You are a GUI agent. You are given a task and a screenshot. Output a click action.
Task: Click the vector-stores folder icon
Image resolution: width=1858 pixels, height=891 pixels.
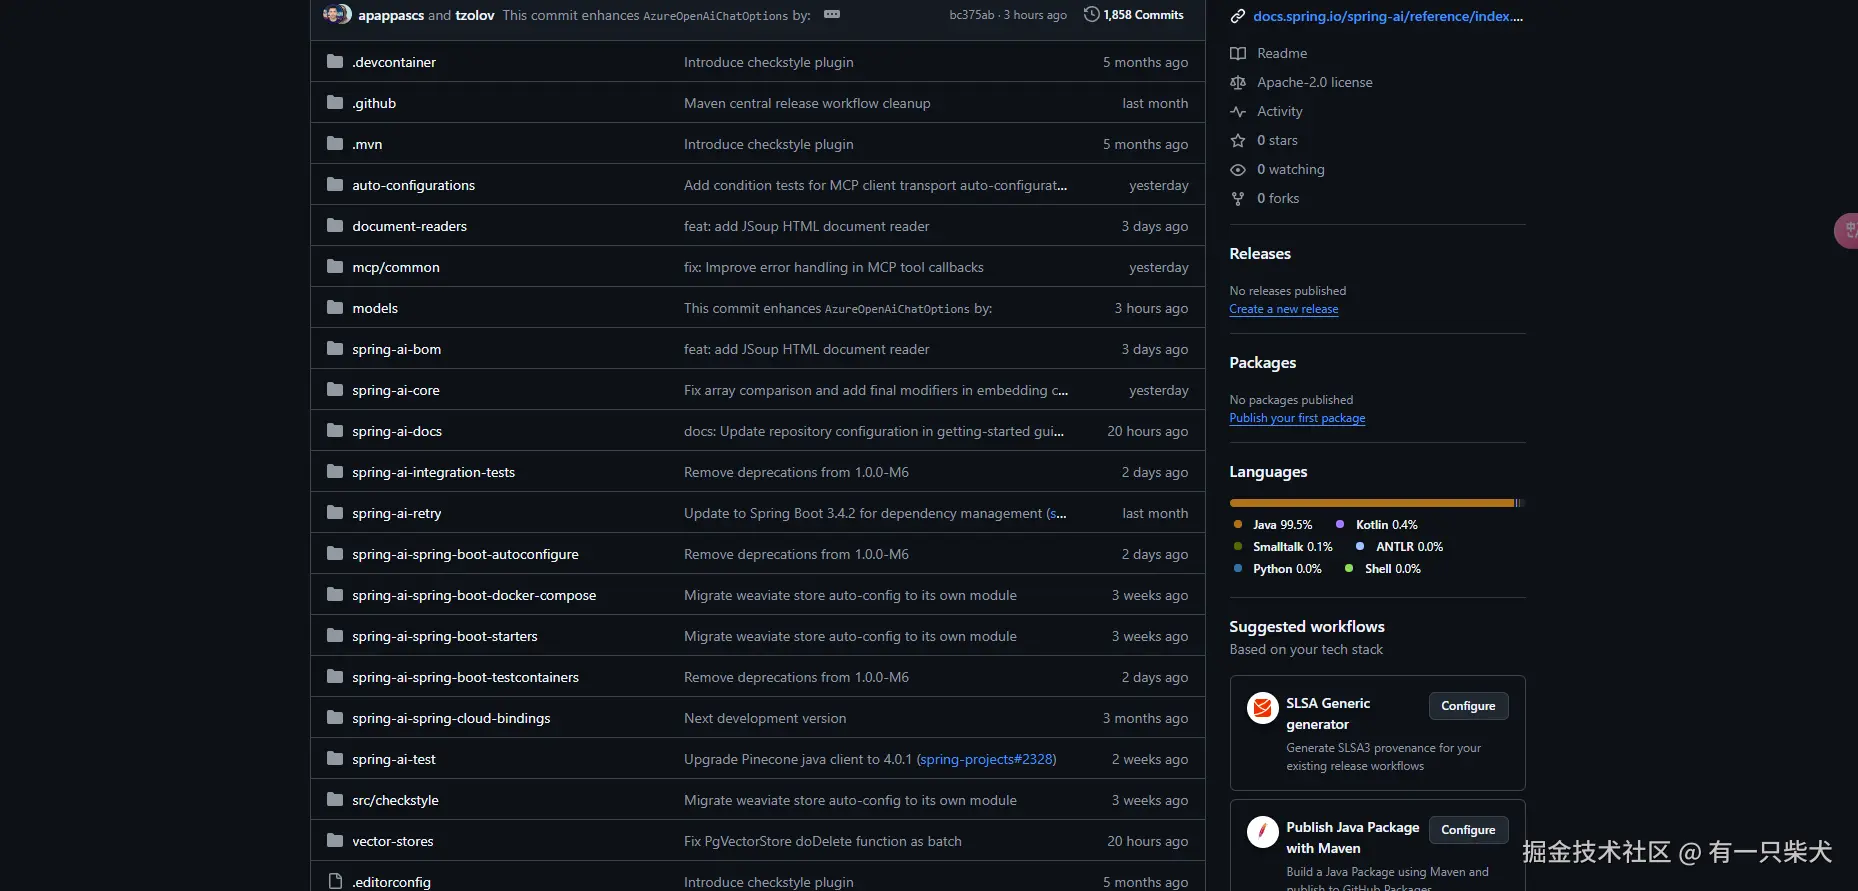point(335,841)
